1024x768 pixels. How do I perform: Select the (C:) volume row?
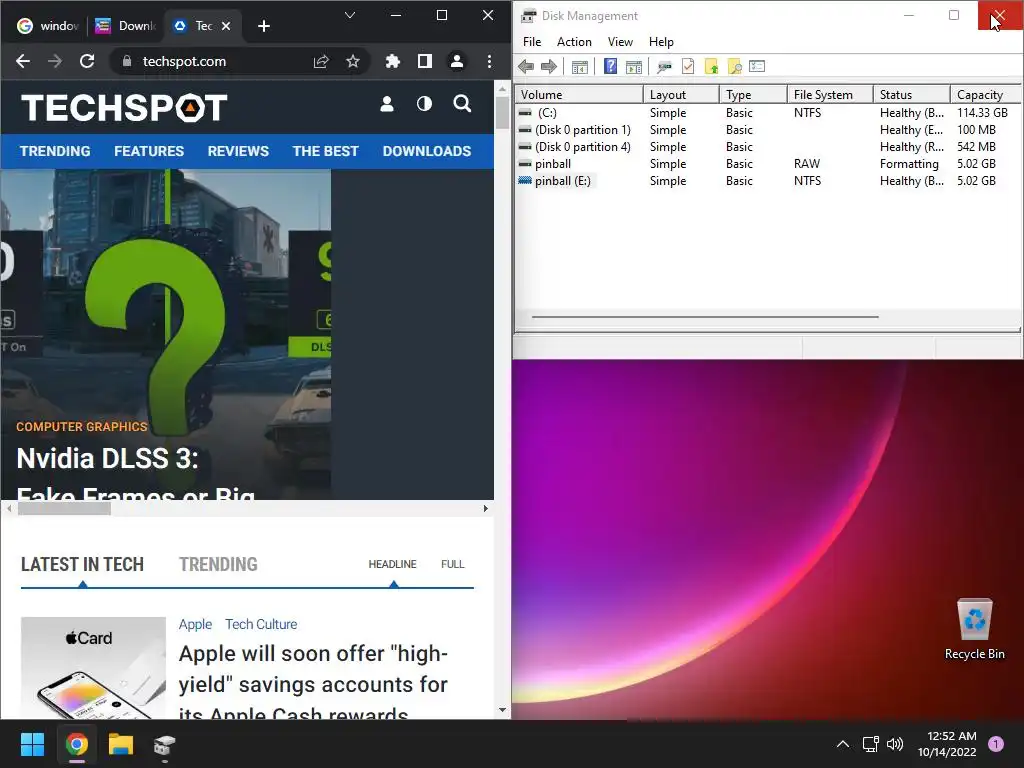click(768, 113)
